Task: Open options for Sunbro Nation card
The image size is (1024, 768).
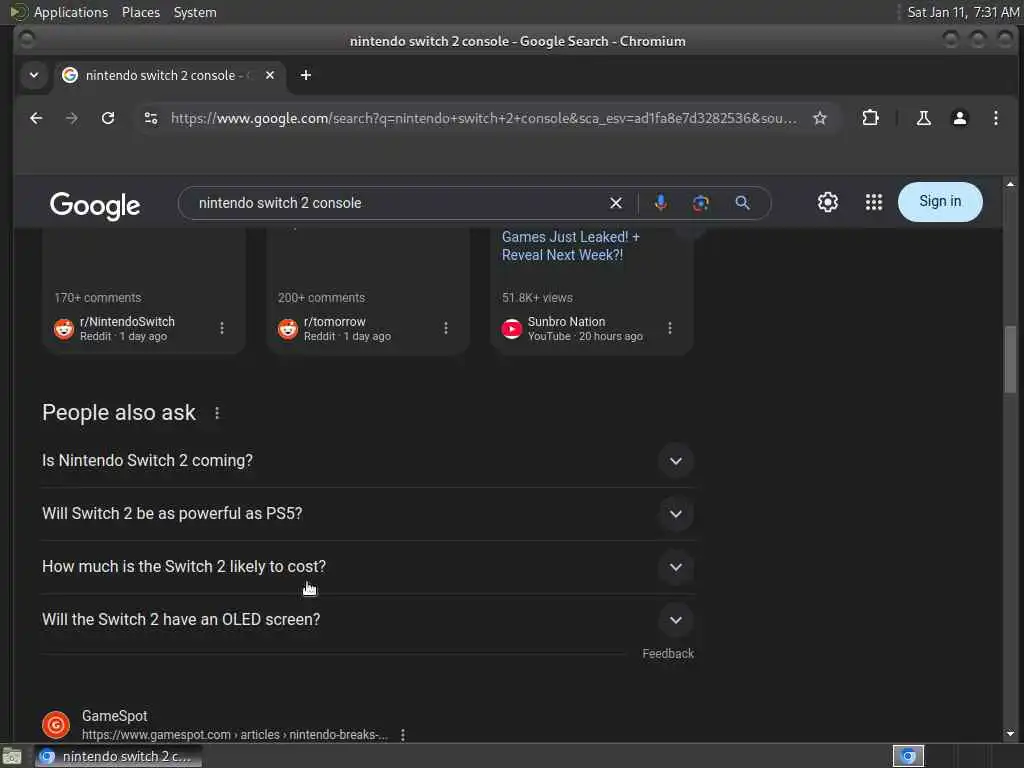Action: tap(670, 328)
